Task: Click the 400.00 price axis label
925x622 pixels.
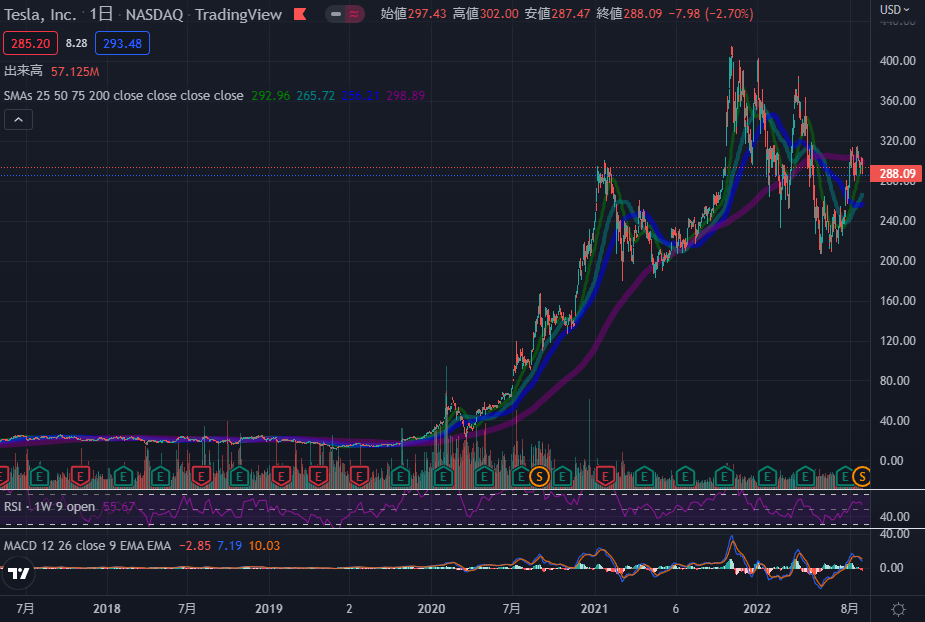Action: 897,61
